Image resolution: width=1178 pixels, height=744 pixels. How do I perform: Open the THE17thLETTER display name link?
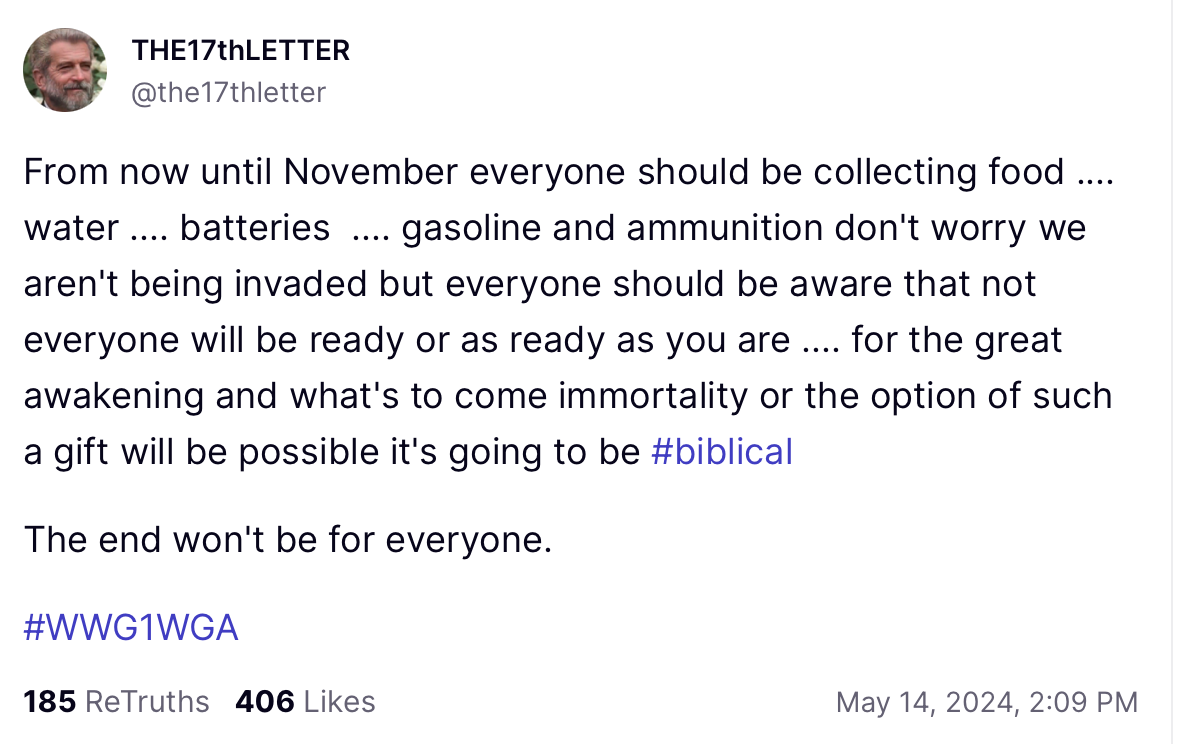click(x=240, y=50)
